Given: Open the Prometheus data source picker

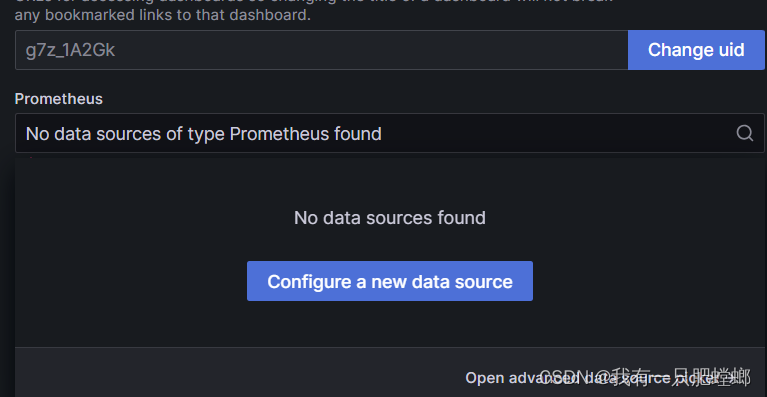Looking at the screenshot, I should point(390,133).
